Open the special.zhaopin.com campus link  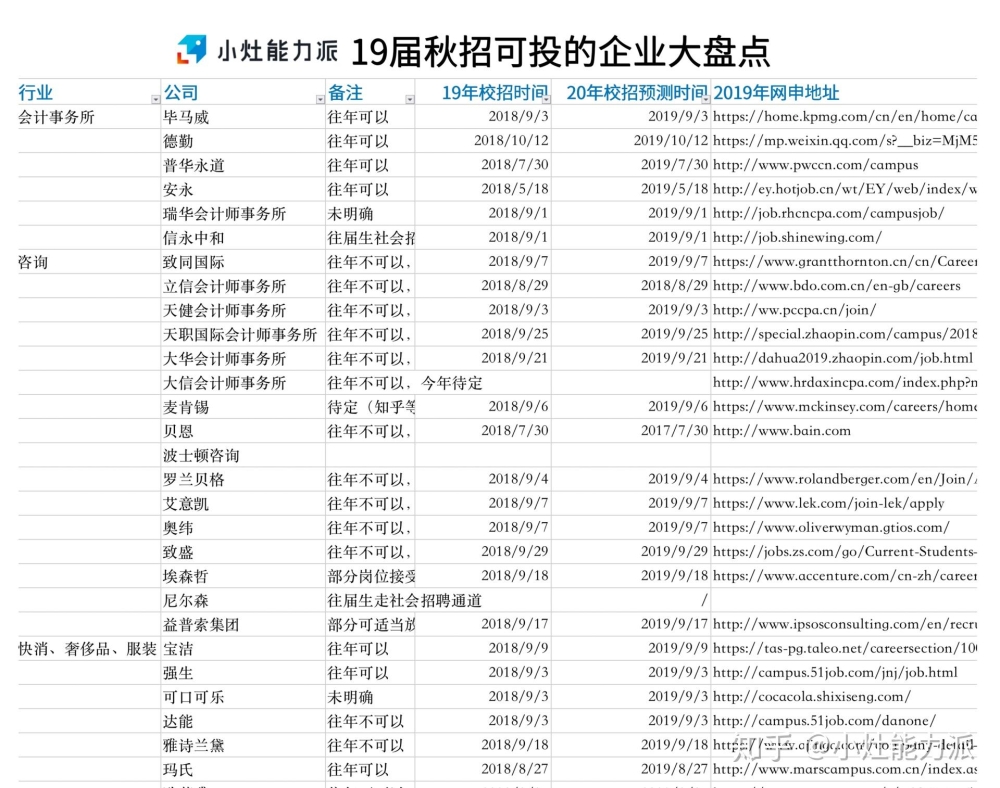point(844,335)
